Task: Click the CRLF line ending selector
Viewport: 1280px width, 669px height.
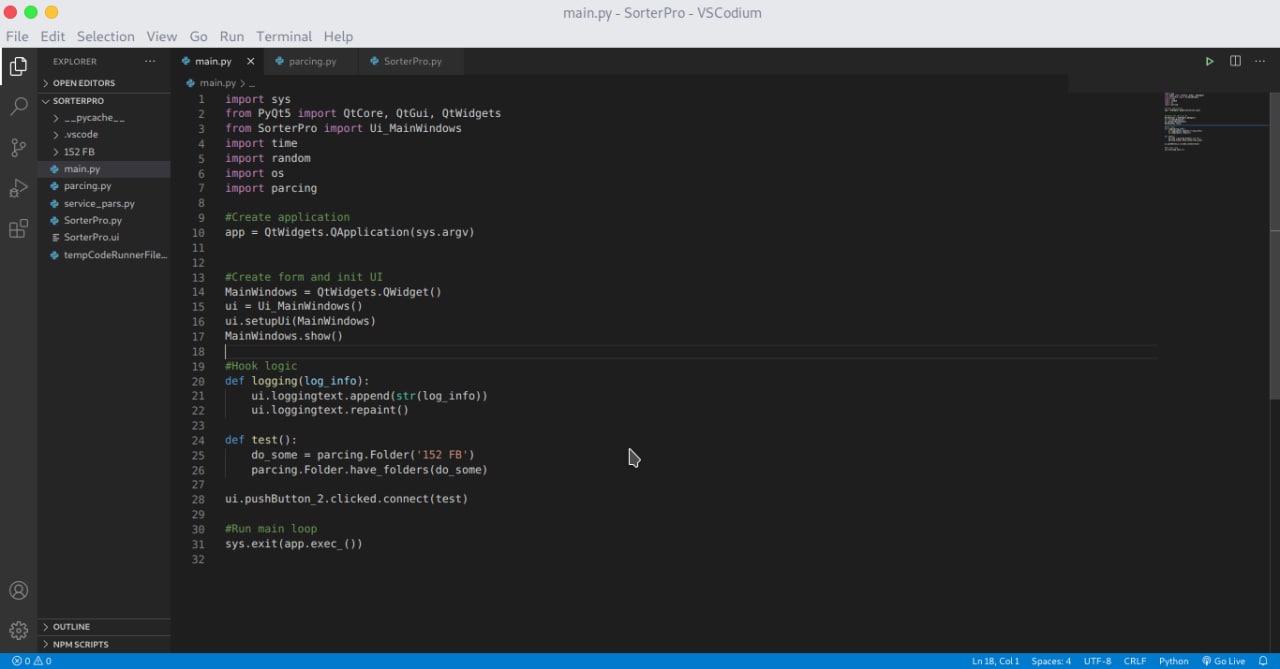Action: coord(1134,661)
